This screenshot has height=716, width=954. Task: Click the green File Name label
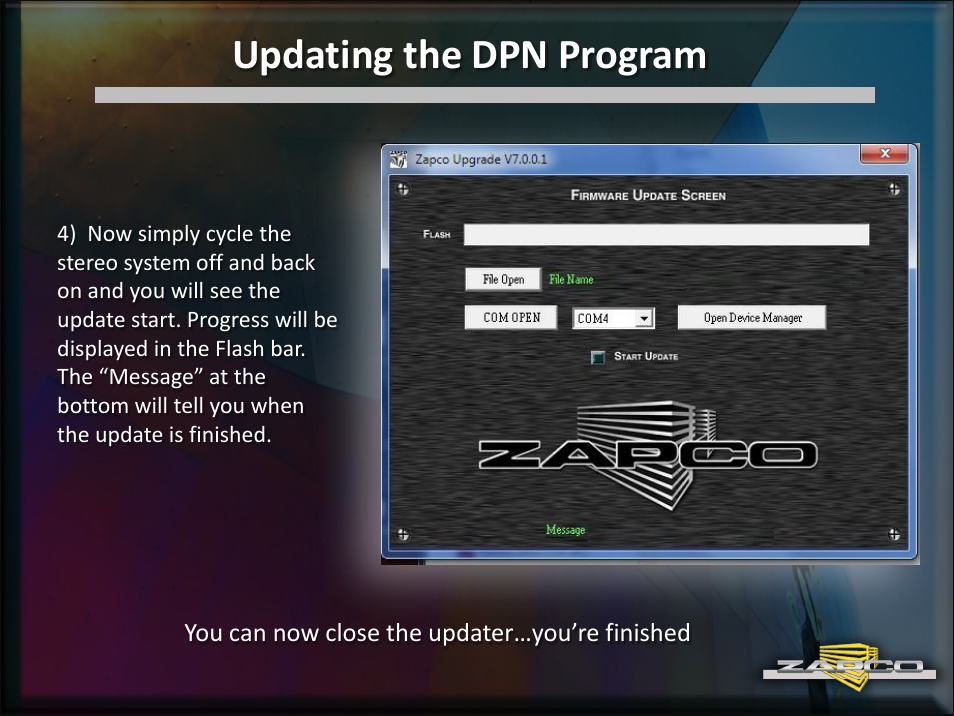(x=571, y=280)
